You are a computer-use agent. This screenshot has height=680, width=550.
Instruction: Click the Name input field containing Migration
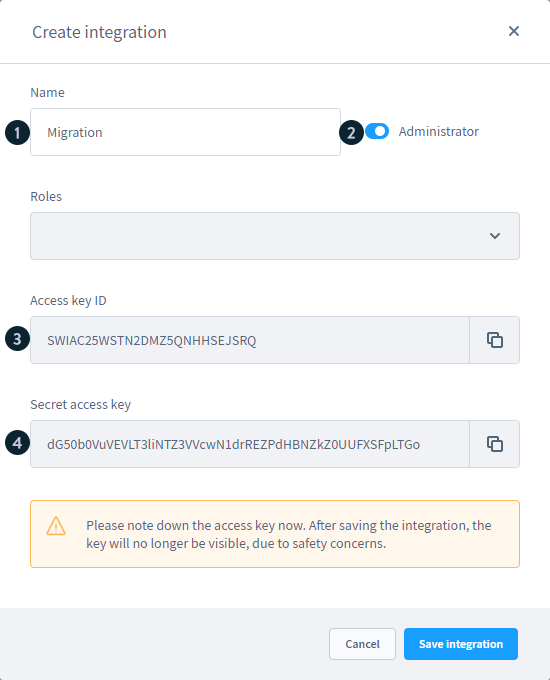pyautogui.click(x=185, y=132)
